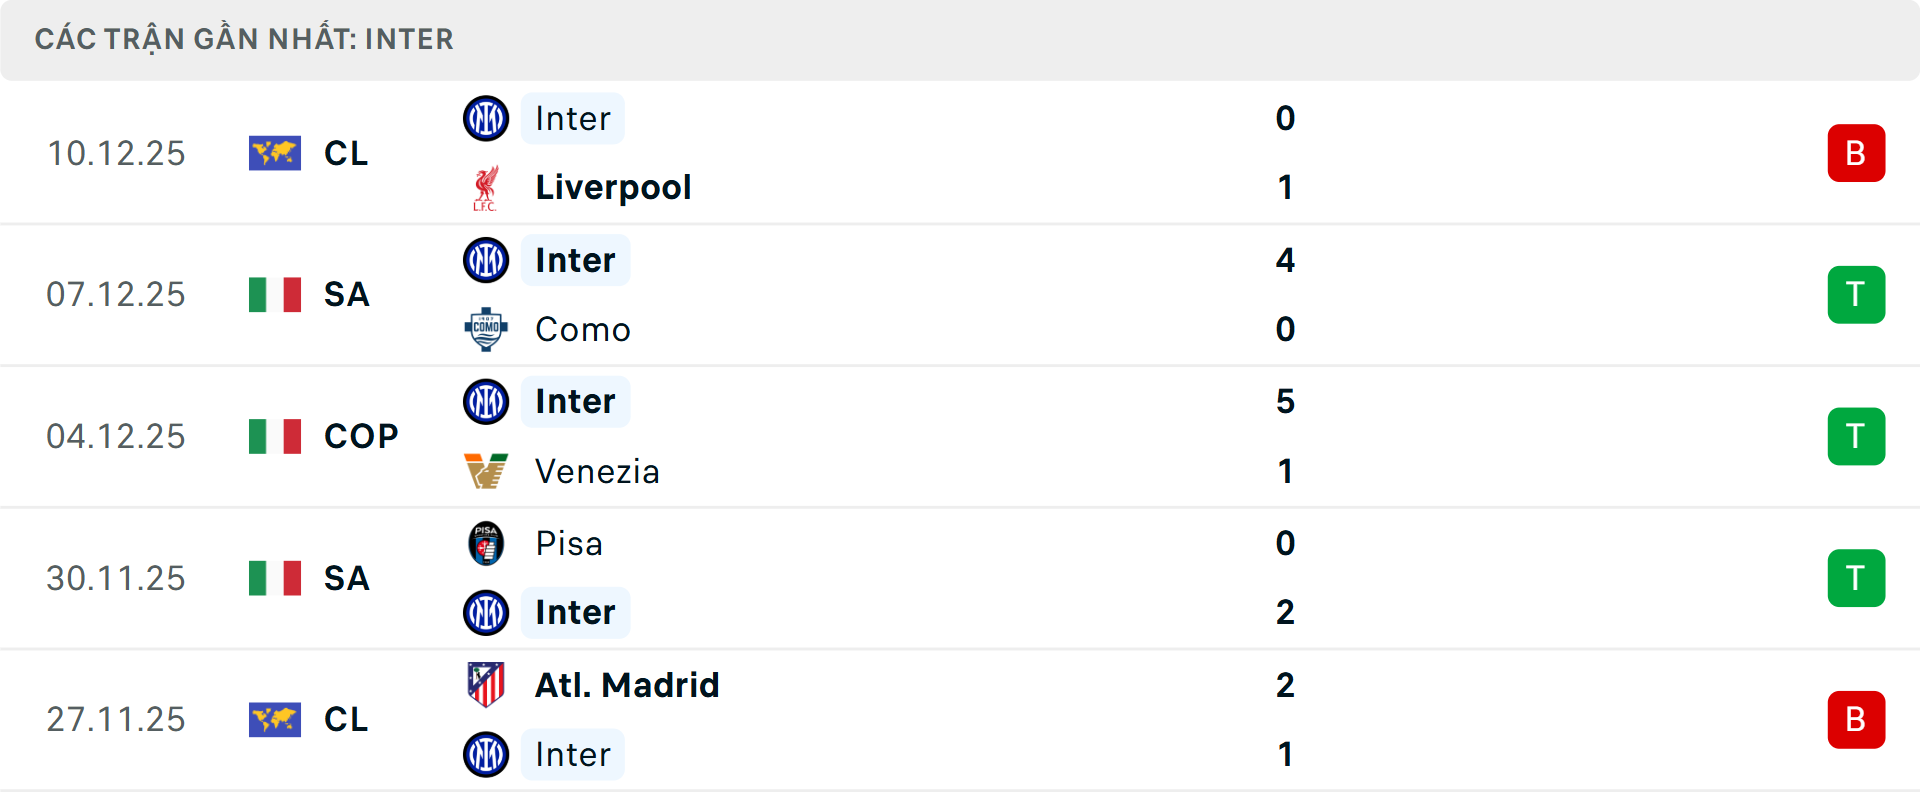The width and height of the screenshot is (1920, 792).
Task: Click the green T badge for Venezia match
Action: 1856,436
